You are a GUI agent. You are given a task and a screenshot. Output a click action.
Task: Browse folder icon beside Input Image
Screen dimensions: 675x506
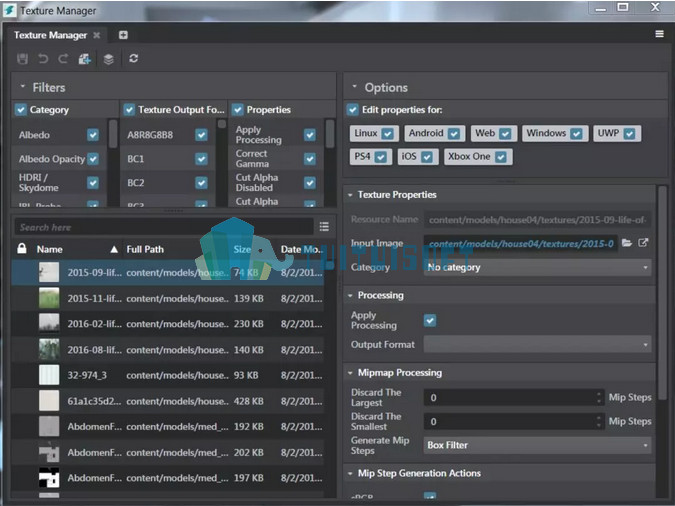click(627, 243)
